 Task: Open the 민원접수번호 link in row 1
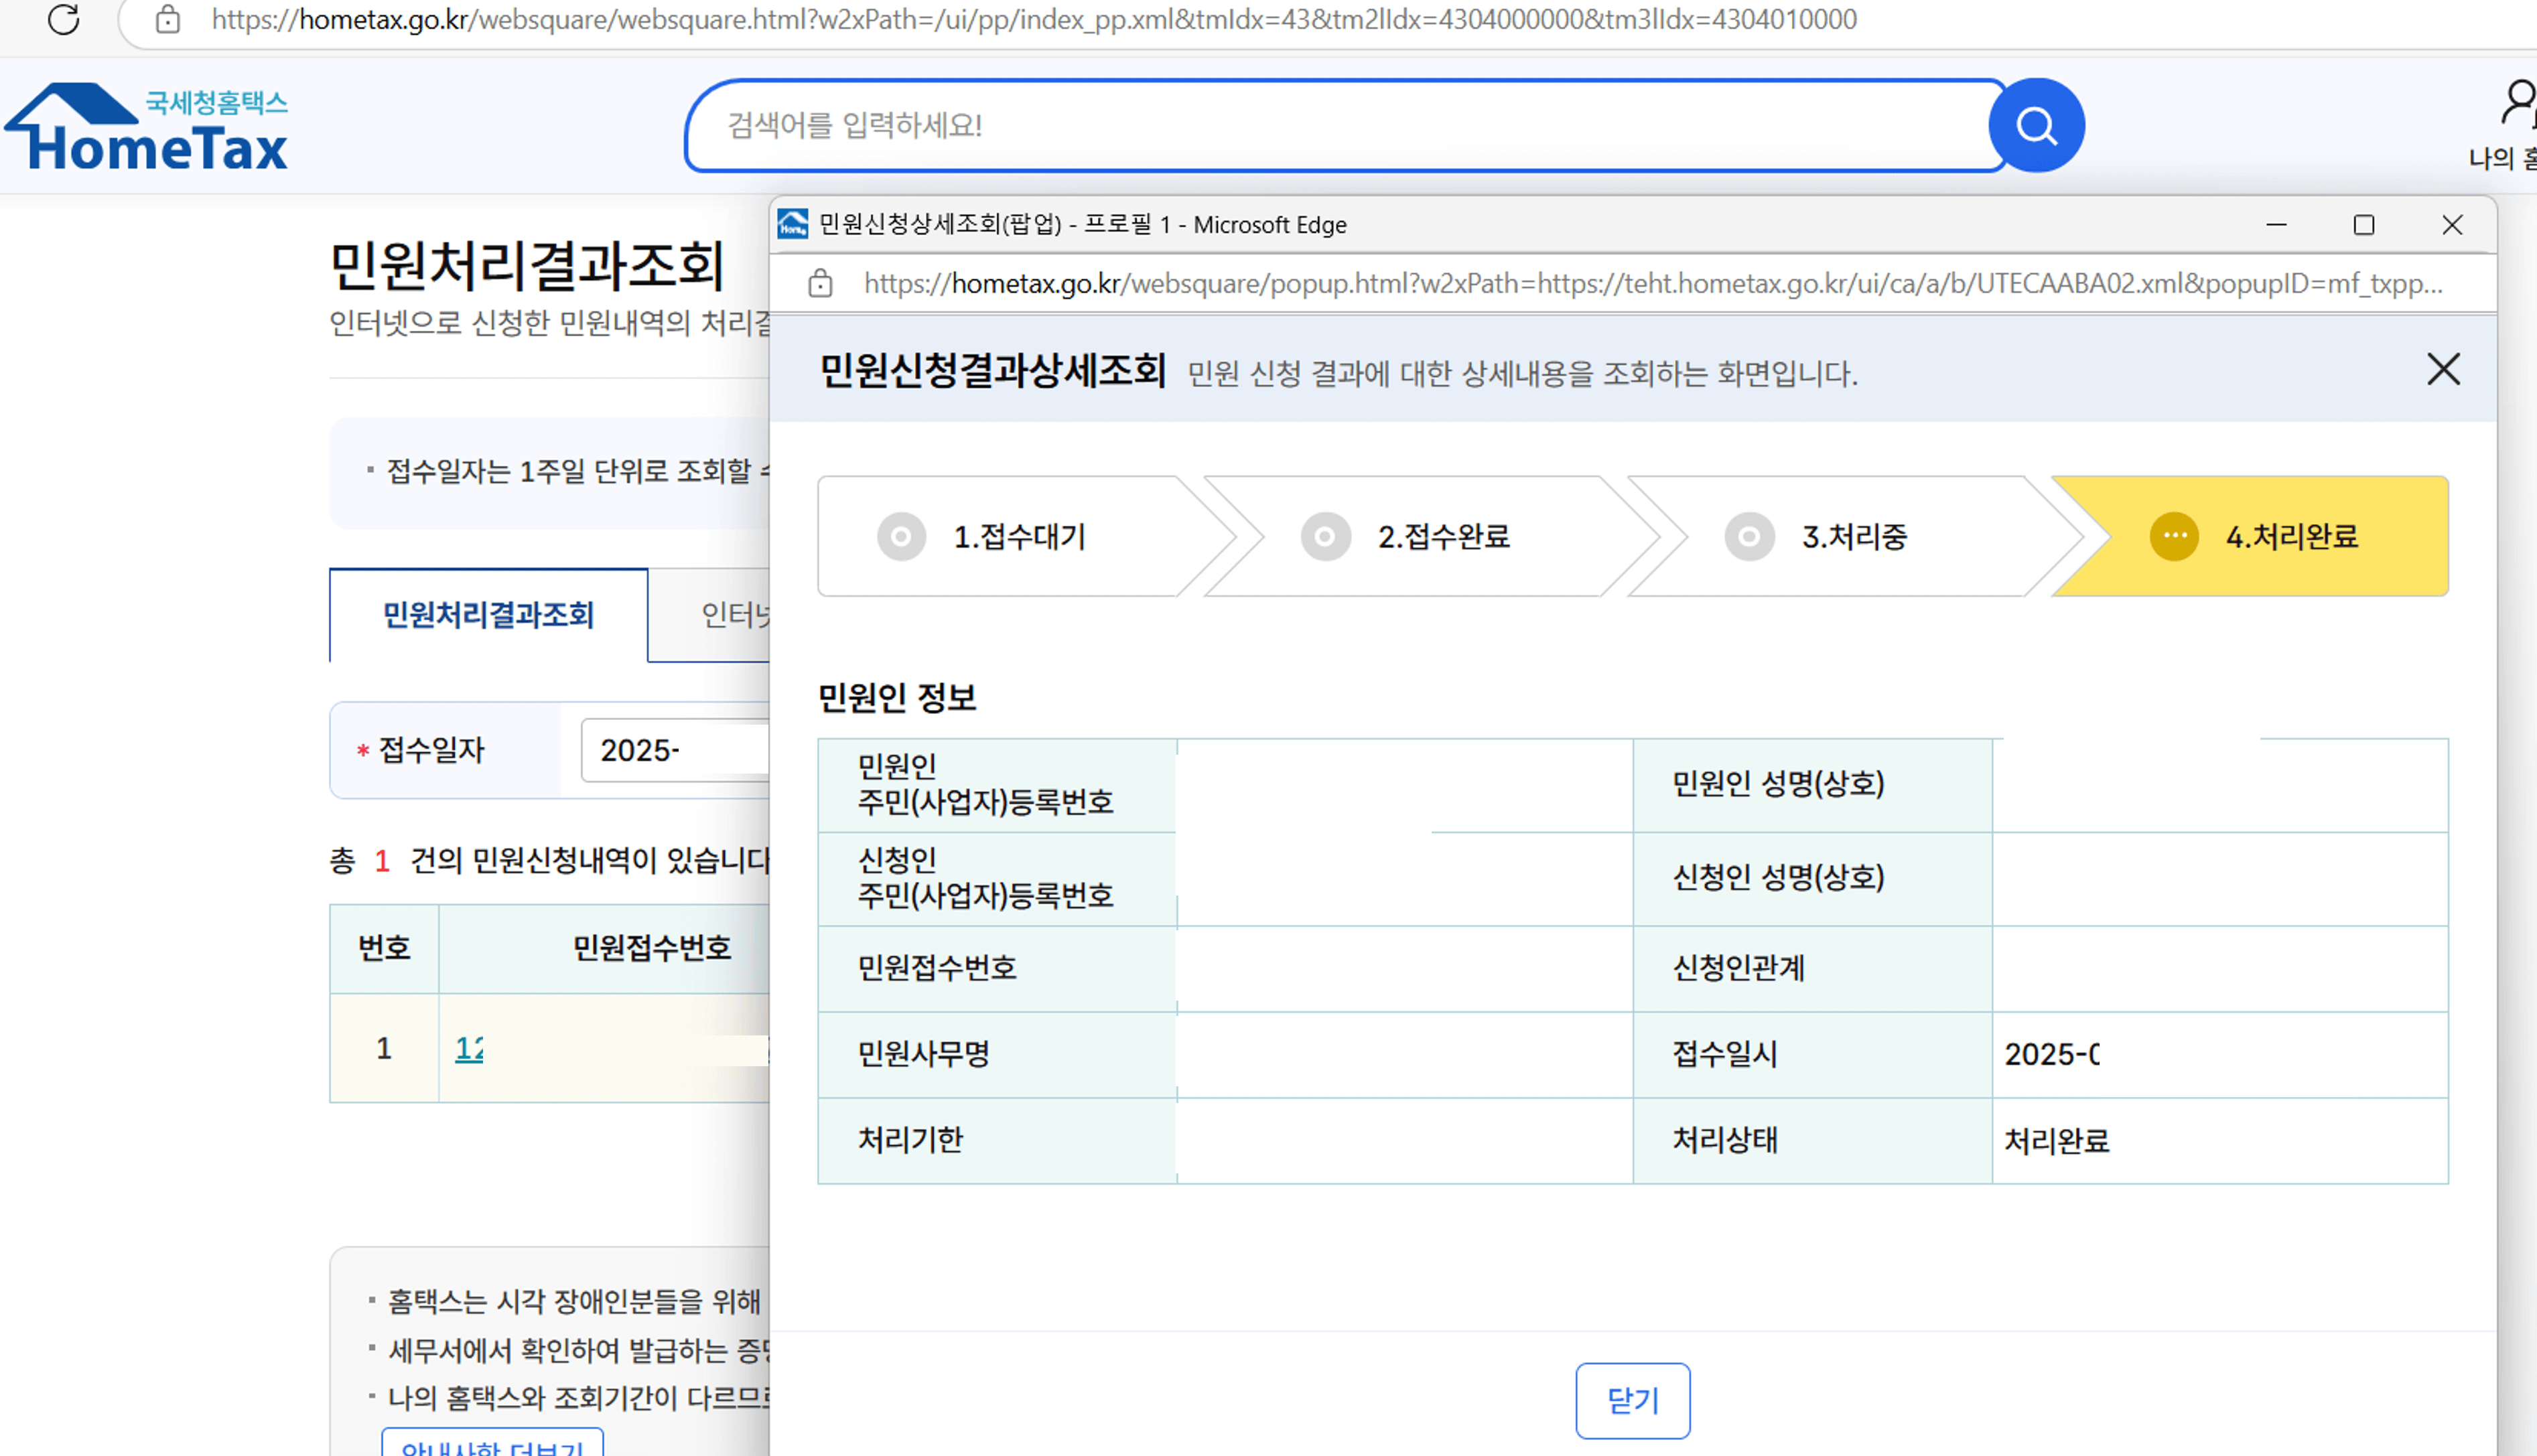tap(469, 1049)
